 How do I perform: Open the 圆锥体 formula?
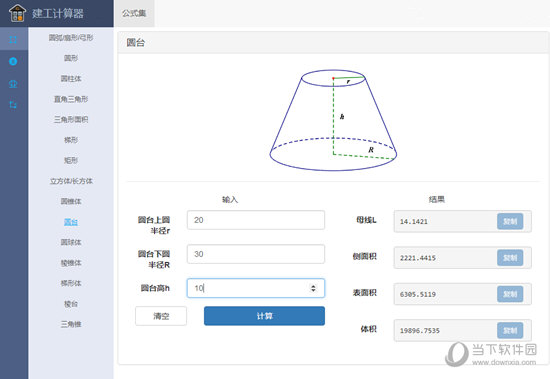(71, 201)
